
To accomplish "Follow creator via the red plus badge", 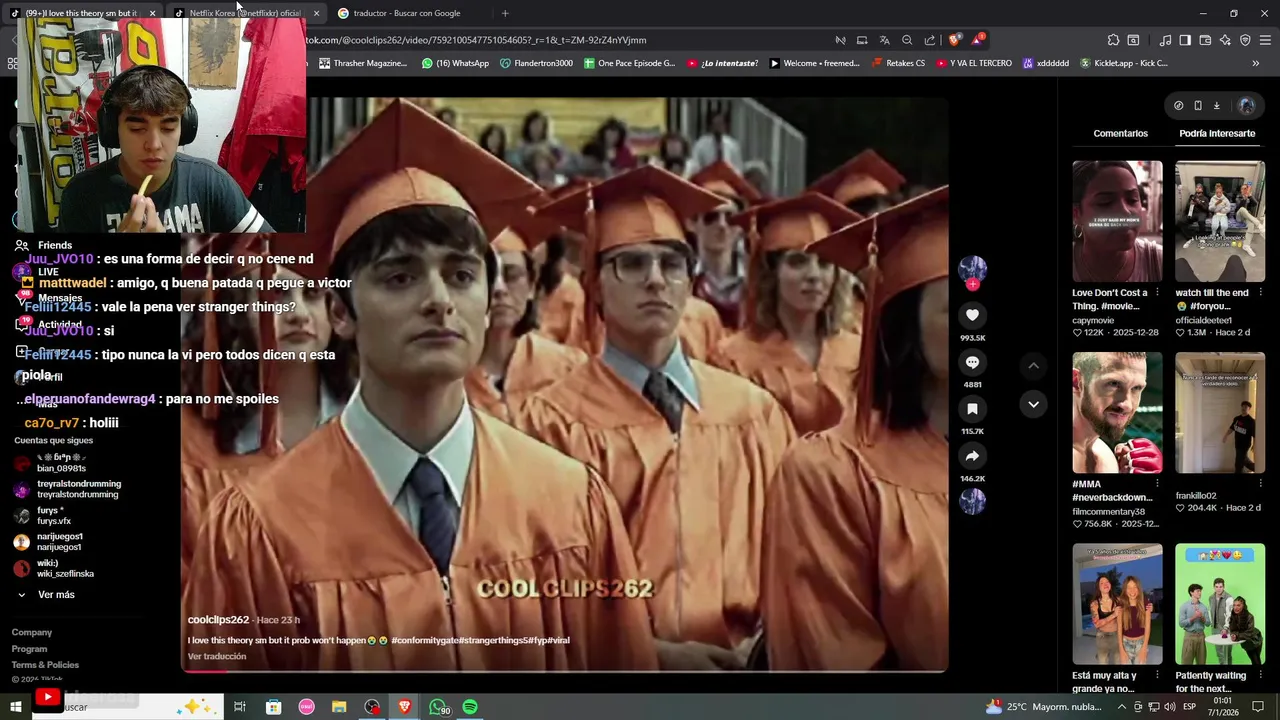I will (972, 285).
